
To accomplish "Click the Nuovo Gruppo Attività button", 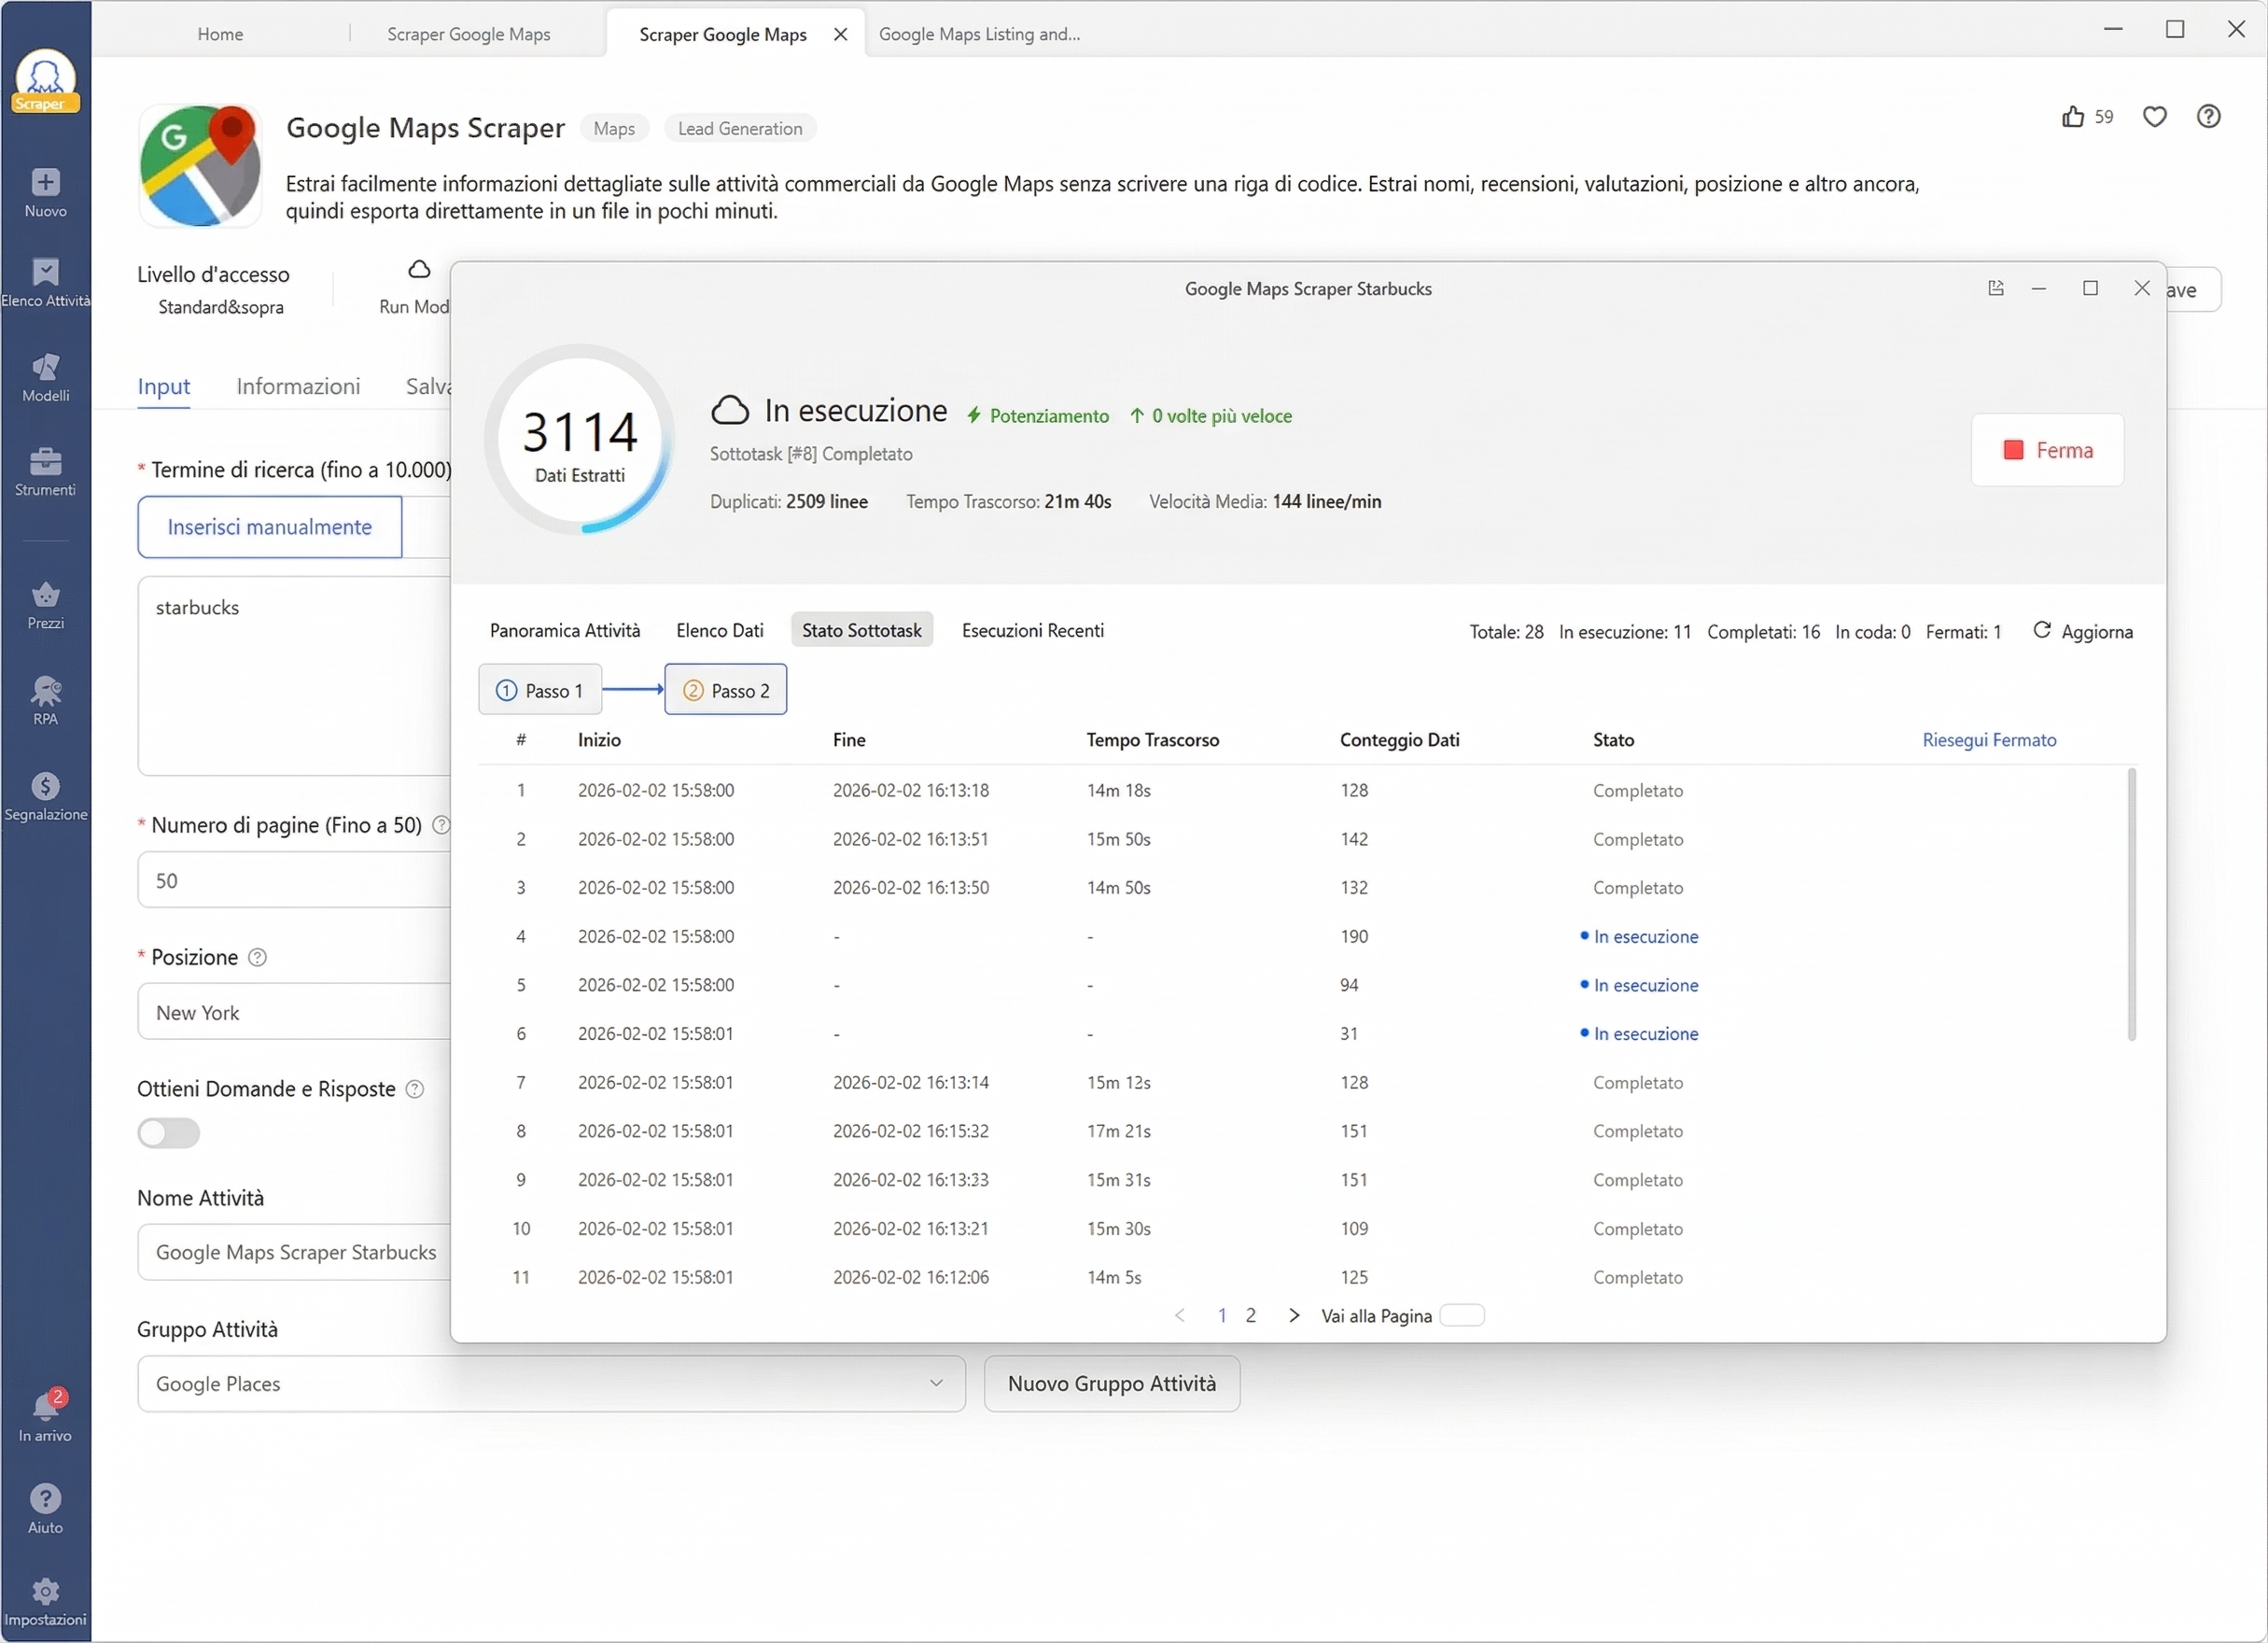I will [x=1112, y=1384].
